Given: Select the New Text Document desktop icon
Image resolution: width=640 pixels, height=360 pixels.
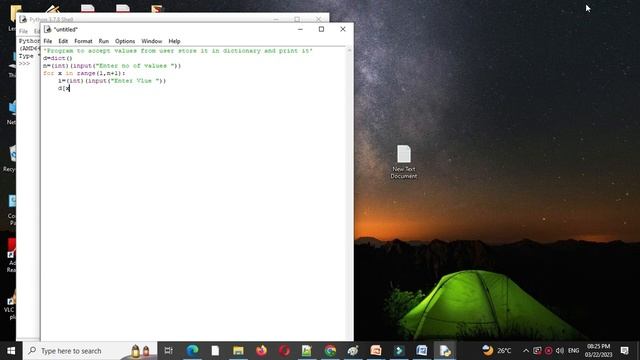Looking at the screenshot, I should pos(404,162).
